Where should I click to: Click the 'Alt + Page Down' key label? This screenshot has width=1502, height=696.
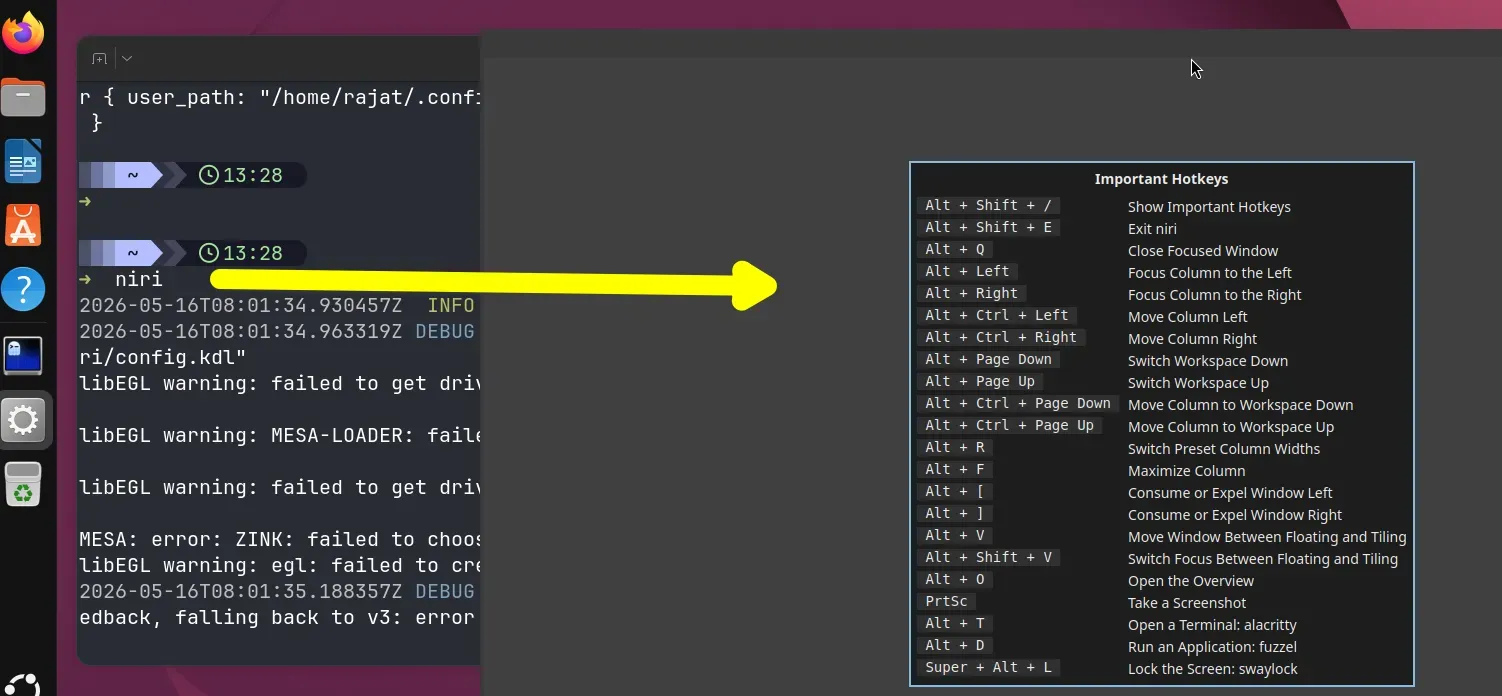coord(988,359)
